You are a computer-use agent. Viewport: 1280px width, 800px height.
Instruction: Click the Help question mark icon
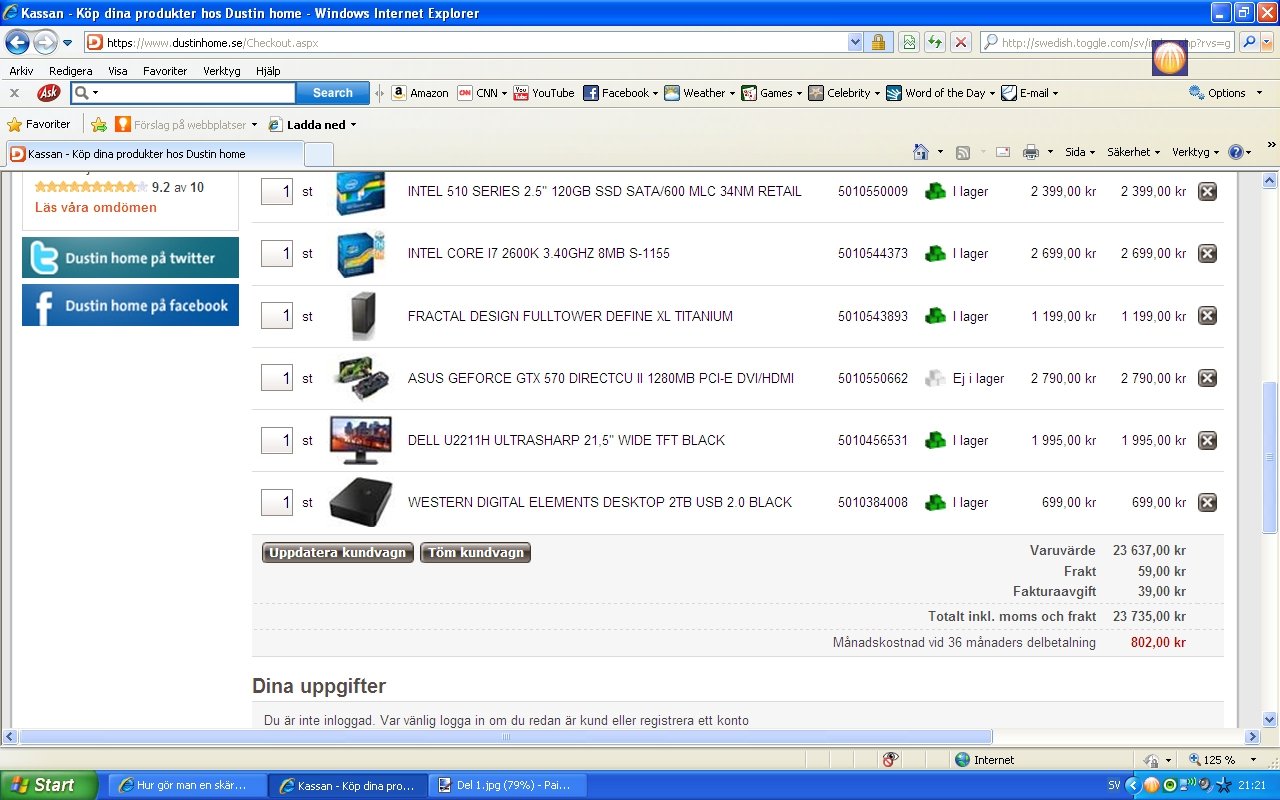click(1235, 152)
